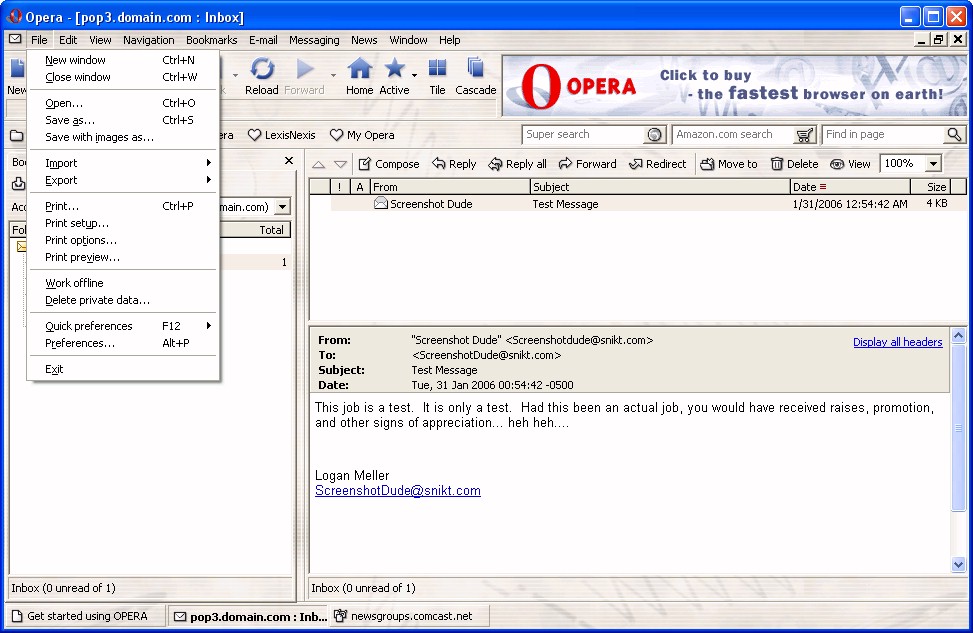Sort messages by From column header
The height and width of the screenshot is (633, 973).
click(450, 187)
